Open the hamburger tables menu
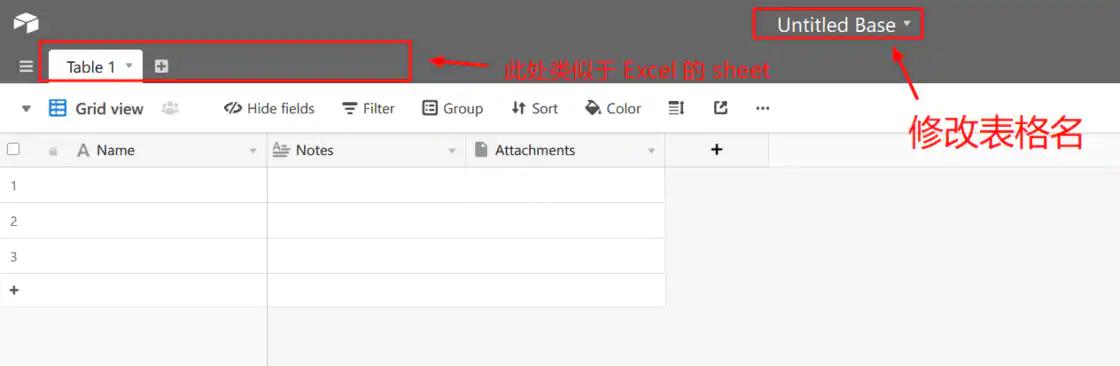1120x366 pixels. [26, 66]
